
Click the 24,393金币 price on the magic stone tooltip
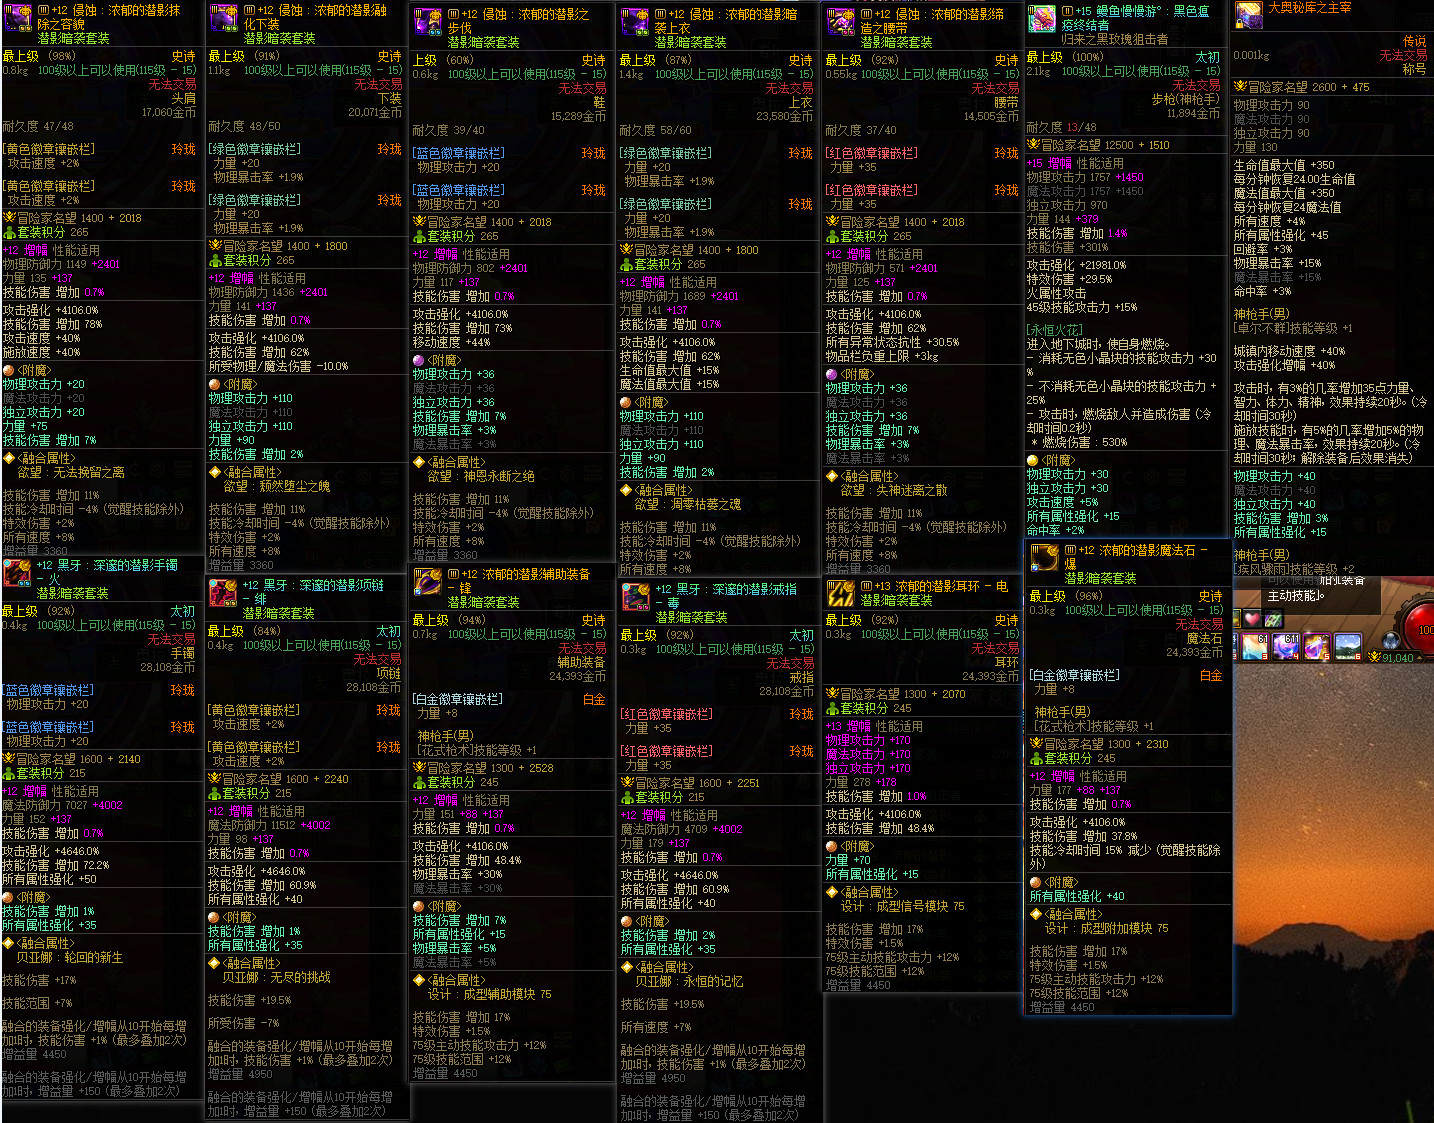1195,653
